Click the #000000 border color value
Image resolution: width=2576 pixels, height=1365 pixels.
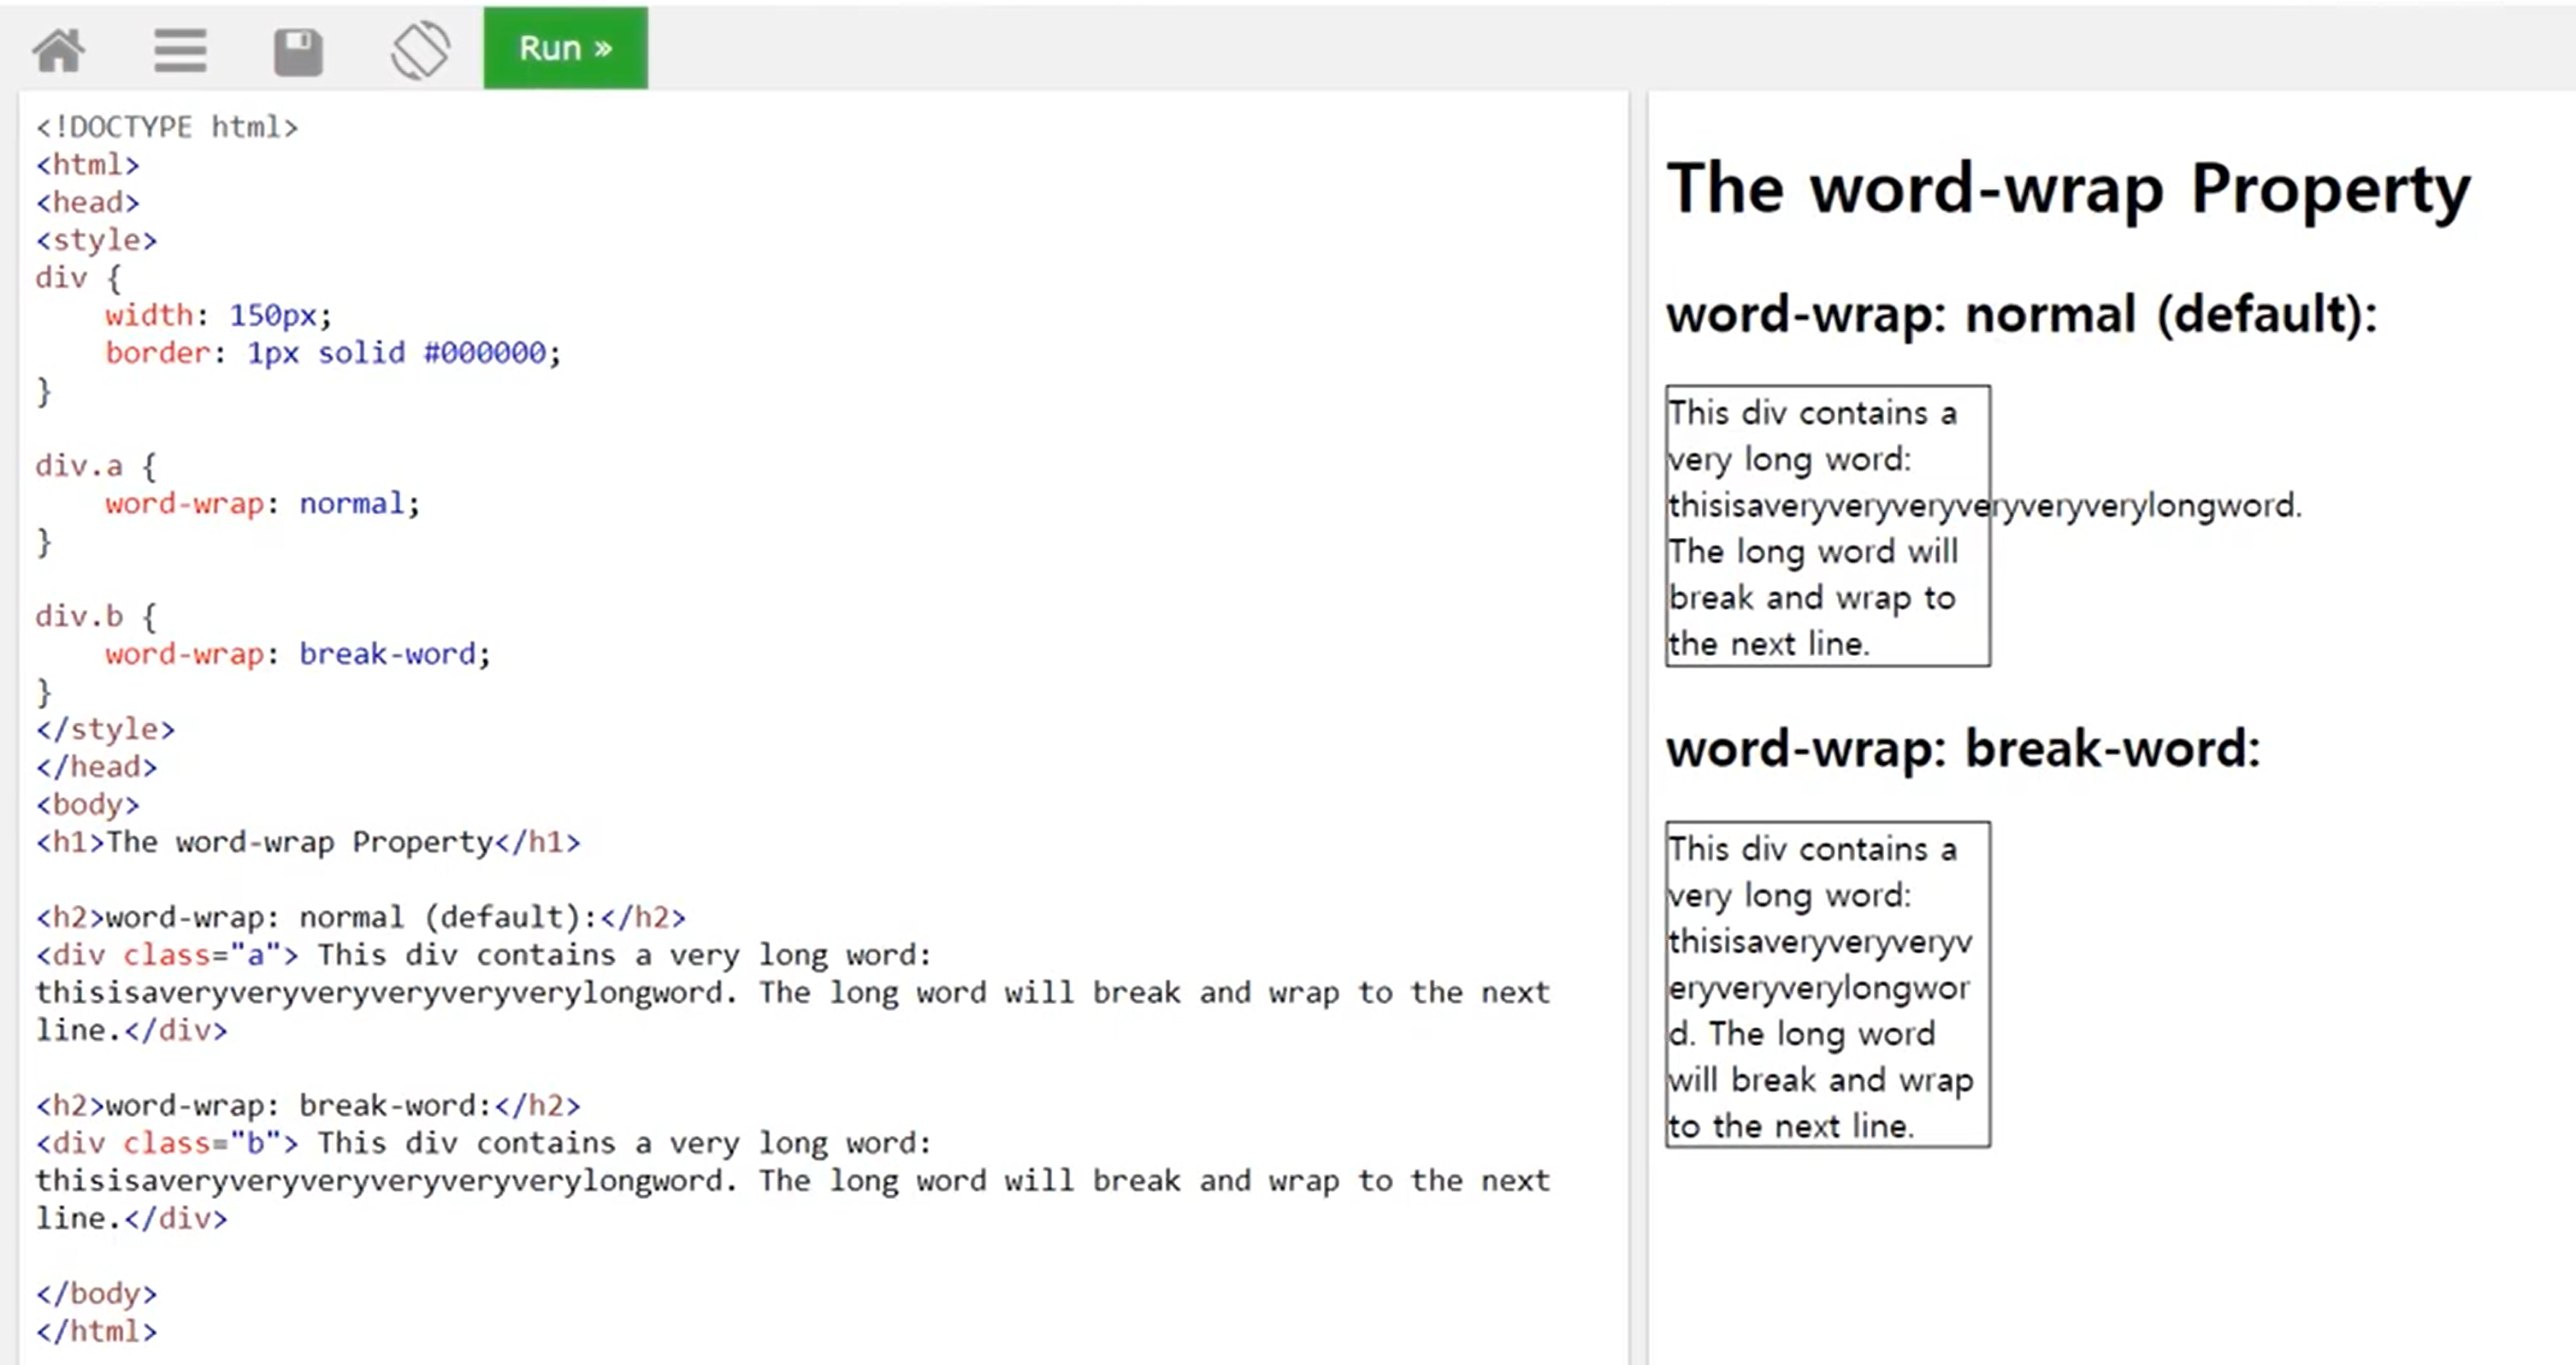click(485, 353)
